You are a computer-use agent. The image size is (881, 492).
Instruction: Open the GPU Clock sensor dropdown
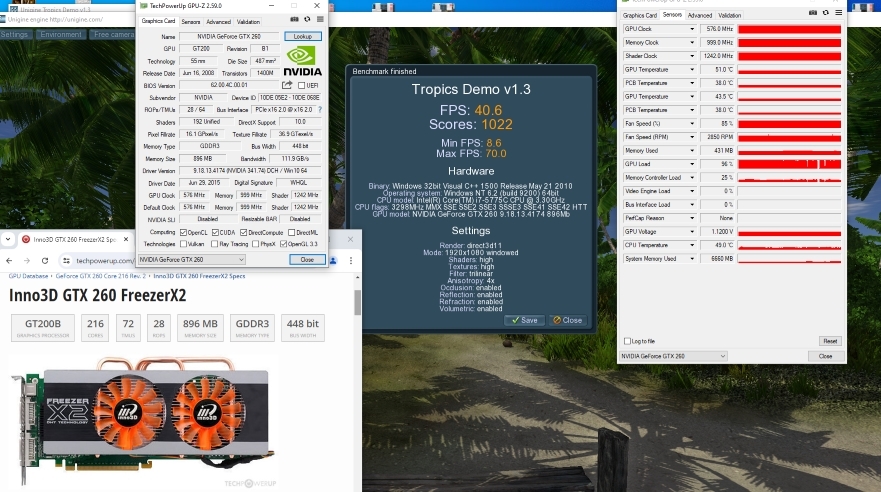point(692,29)
